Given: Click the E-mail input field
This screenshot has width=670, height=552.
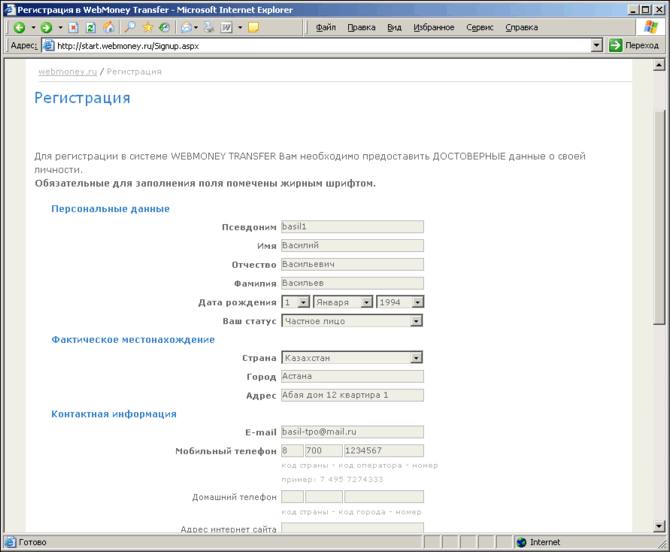Looking at the screenshot, I should tap(353, 432).
